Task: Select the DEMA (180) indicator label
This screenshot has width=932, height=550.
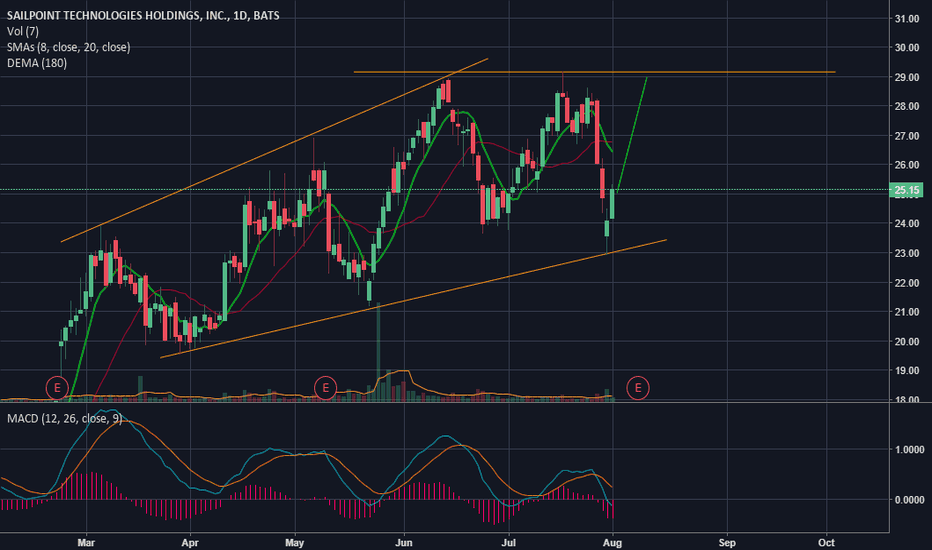Action: 37,63
